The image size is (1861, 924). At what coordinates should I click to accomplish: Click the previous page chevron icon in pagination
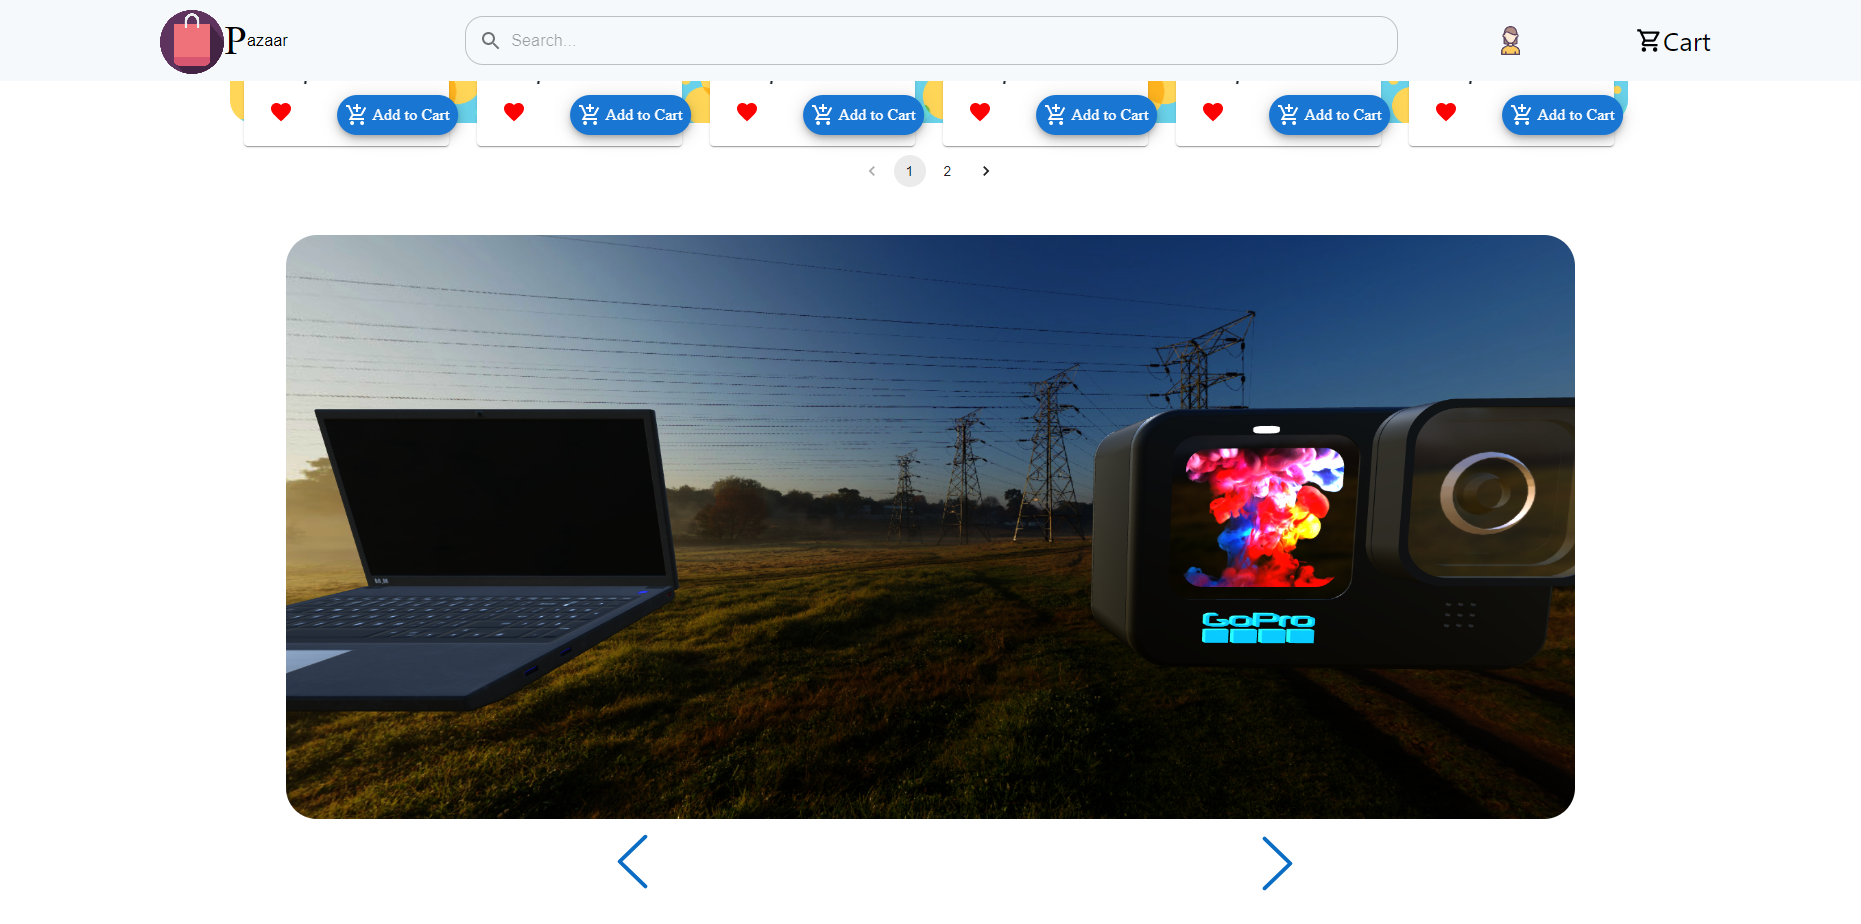click(x=871, y=171)
